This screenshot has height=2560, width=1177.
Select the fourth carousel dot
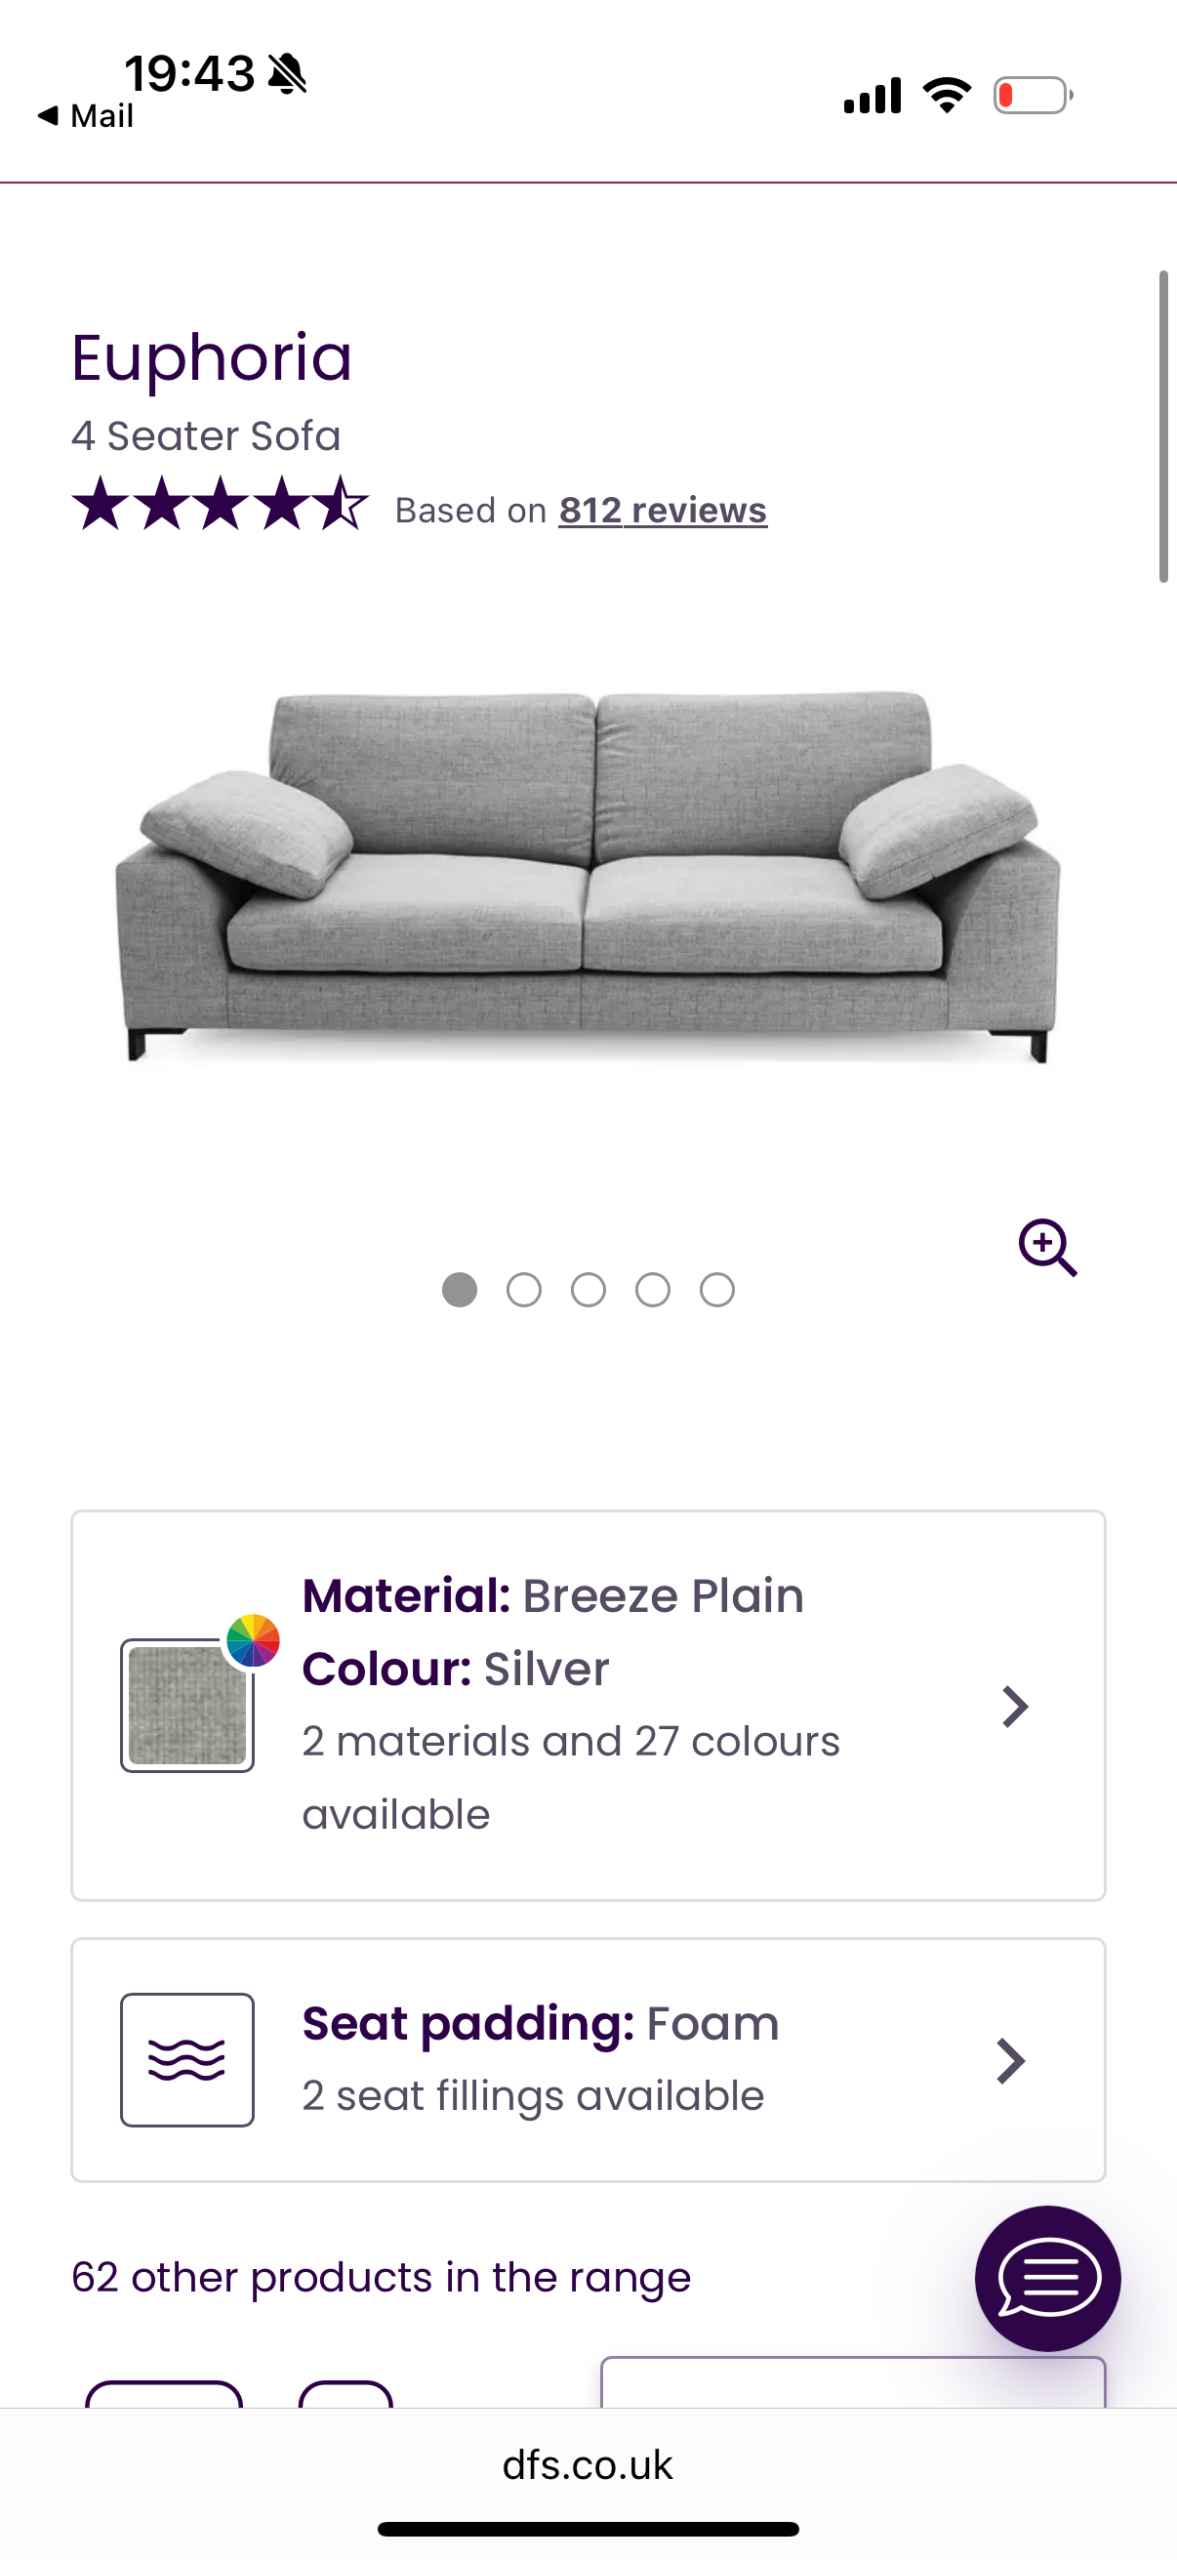coord(653,1289)
